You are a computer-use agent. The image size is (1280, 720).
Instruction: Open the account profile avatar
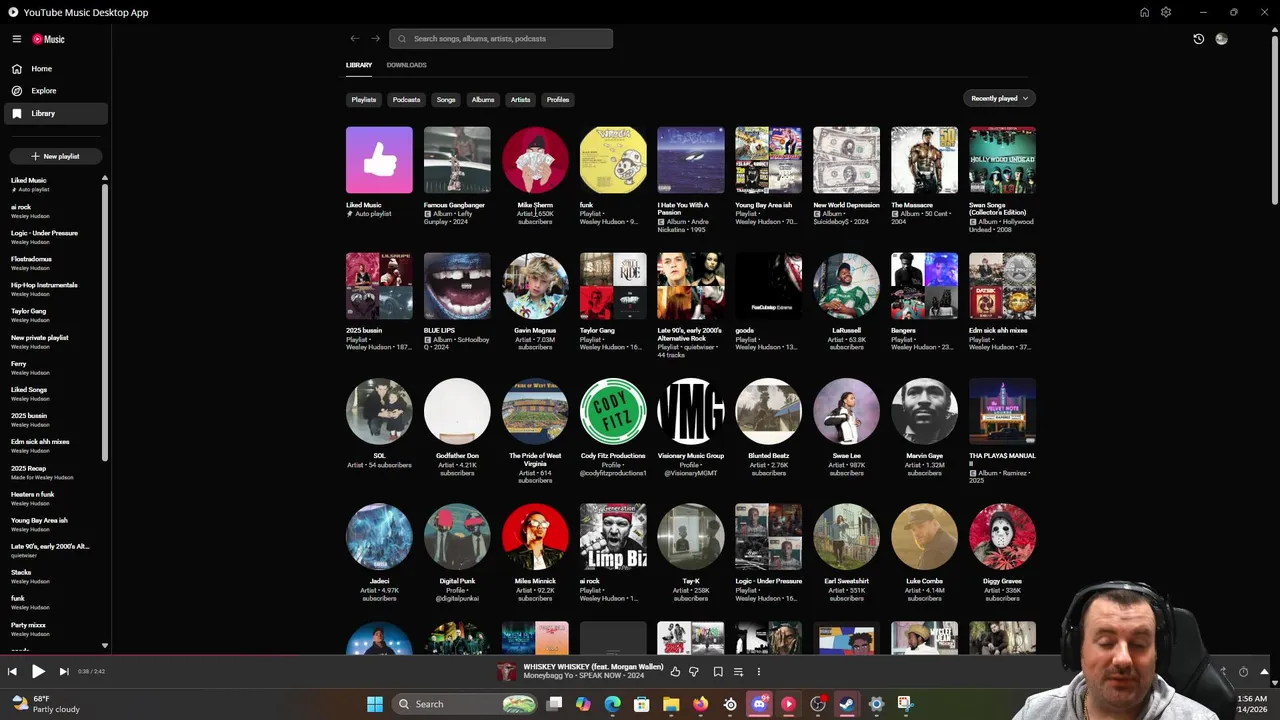(x=1221, y=39)
